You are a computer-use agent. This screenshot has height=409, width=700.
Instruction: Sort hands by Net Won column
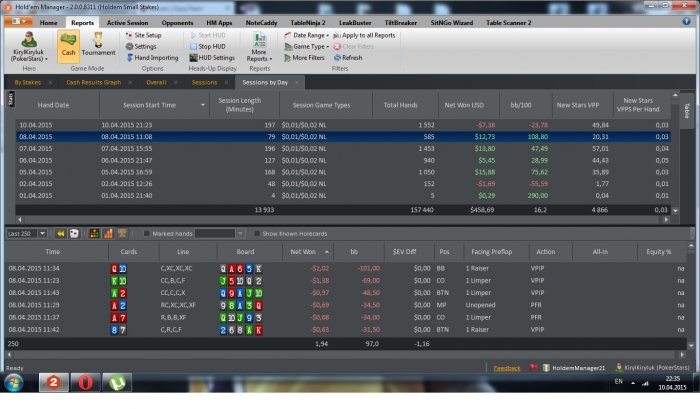point(308,252)
